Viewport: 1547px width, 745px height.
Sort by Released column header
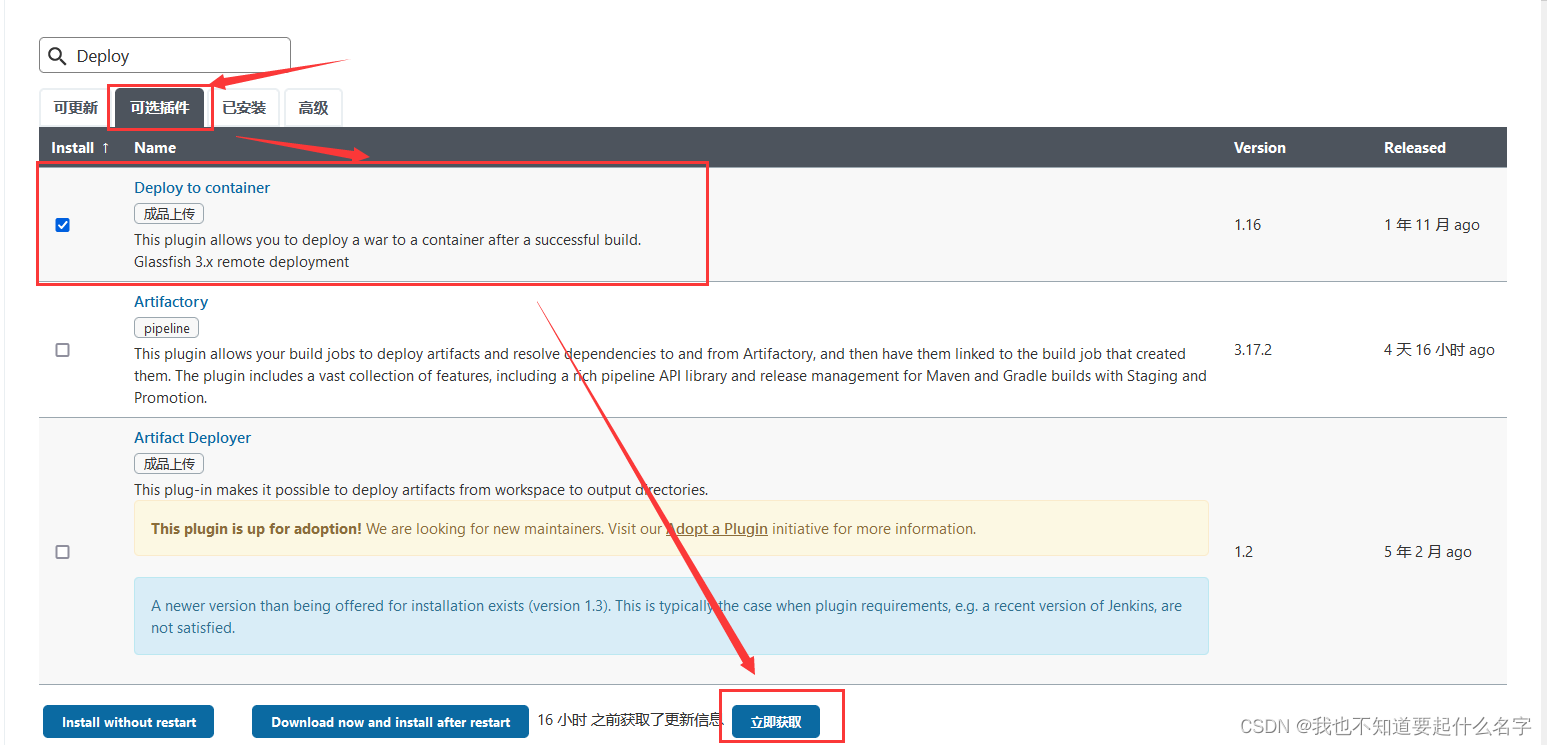point(1414,148)
